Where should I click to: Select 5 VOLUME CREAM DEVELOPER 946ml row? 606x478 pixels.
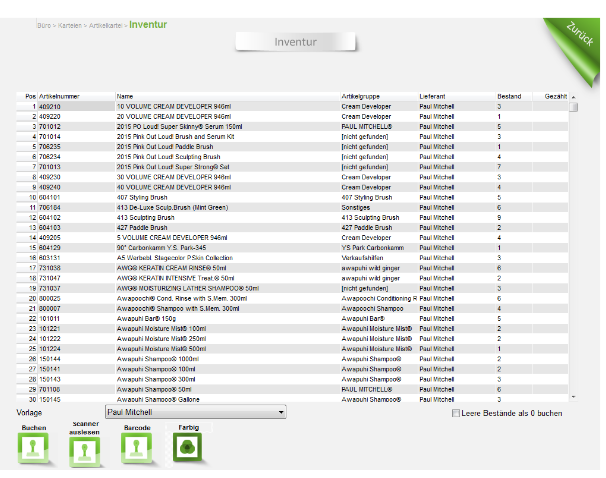point(292,237)
